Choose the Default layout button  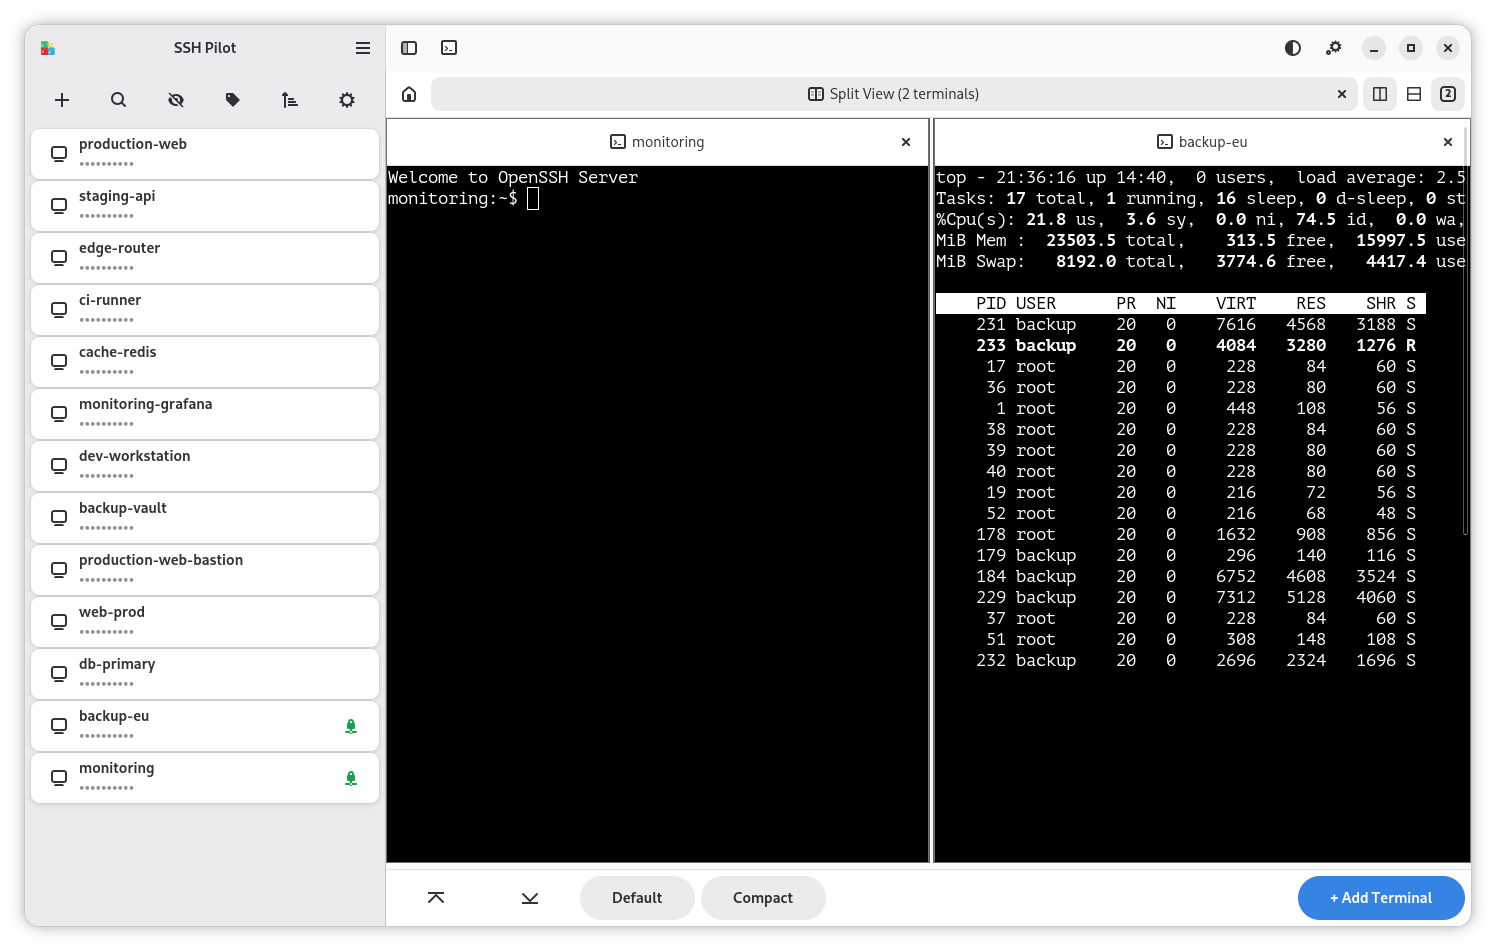637,898
